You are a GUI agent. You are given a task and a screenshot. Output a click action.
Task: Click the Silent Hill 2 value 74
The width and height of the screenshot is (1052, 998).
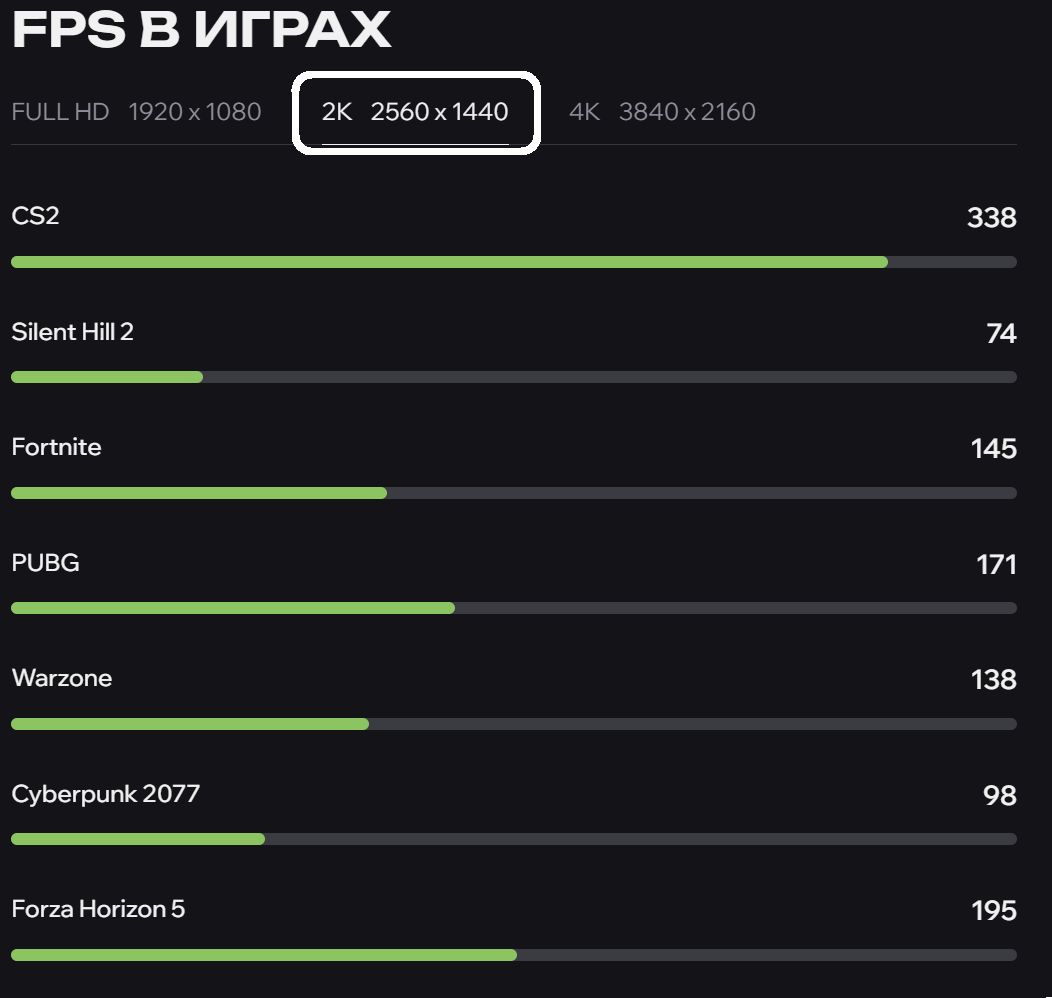pyautogui.click(x=1001, y=334)
